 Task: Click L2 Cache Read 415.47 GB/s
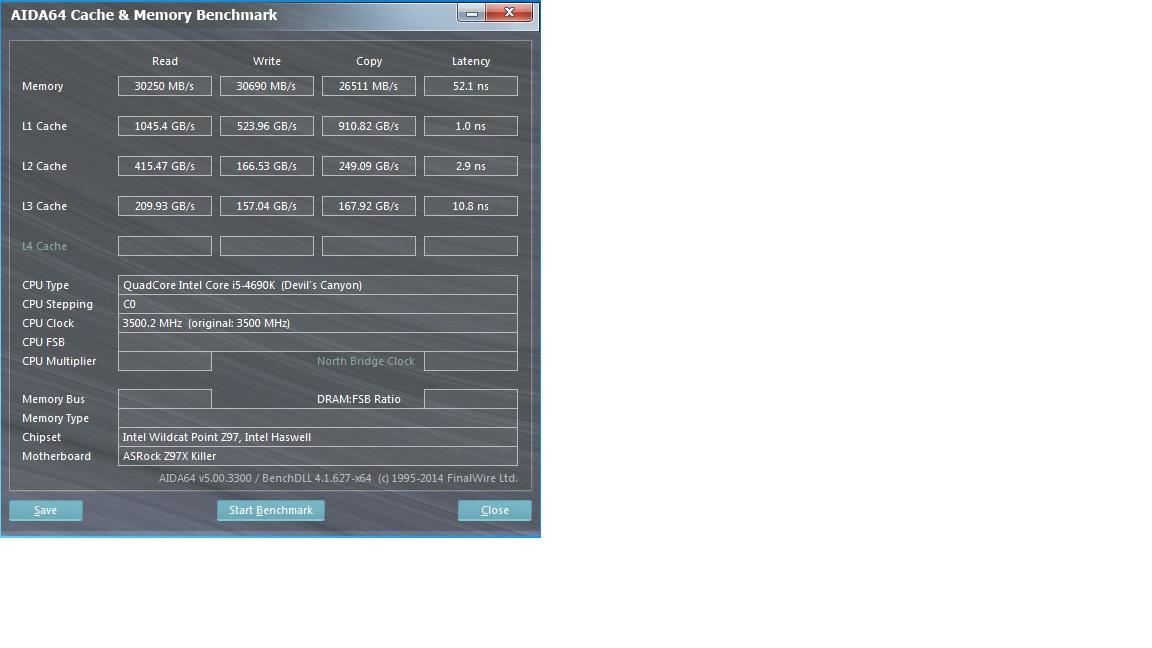165,166
